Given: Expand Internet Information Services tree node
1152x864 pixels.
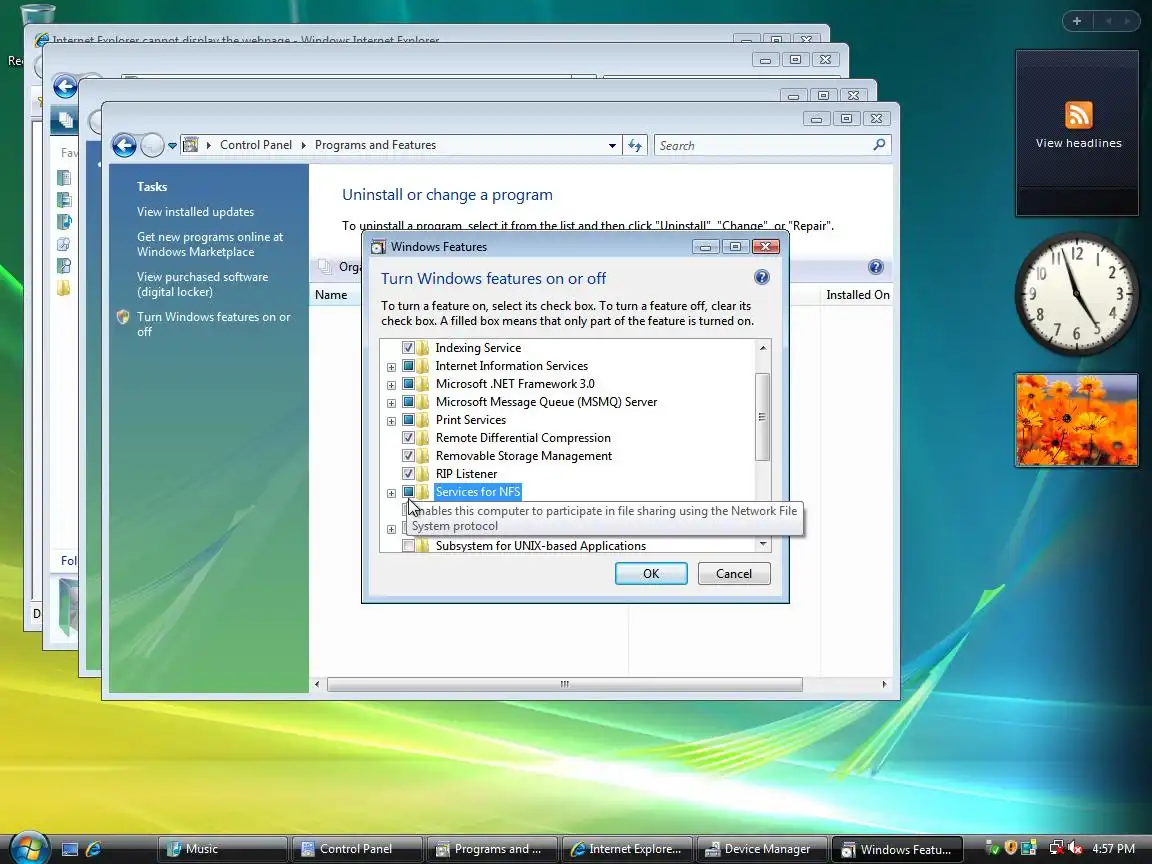Looking at the screenshot, I should (x=391, y=367).
